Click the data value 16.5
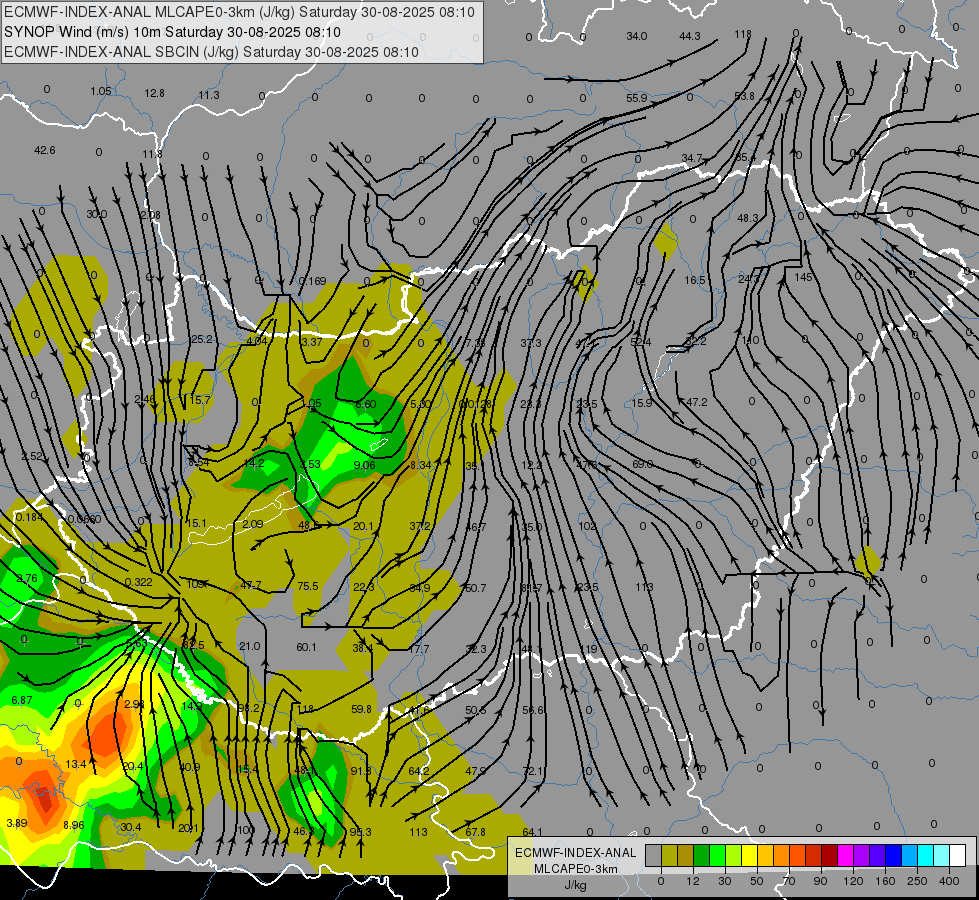 695,280
